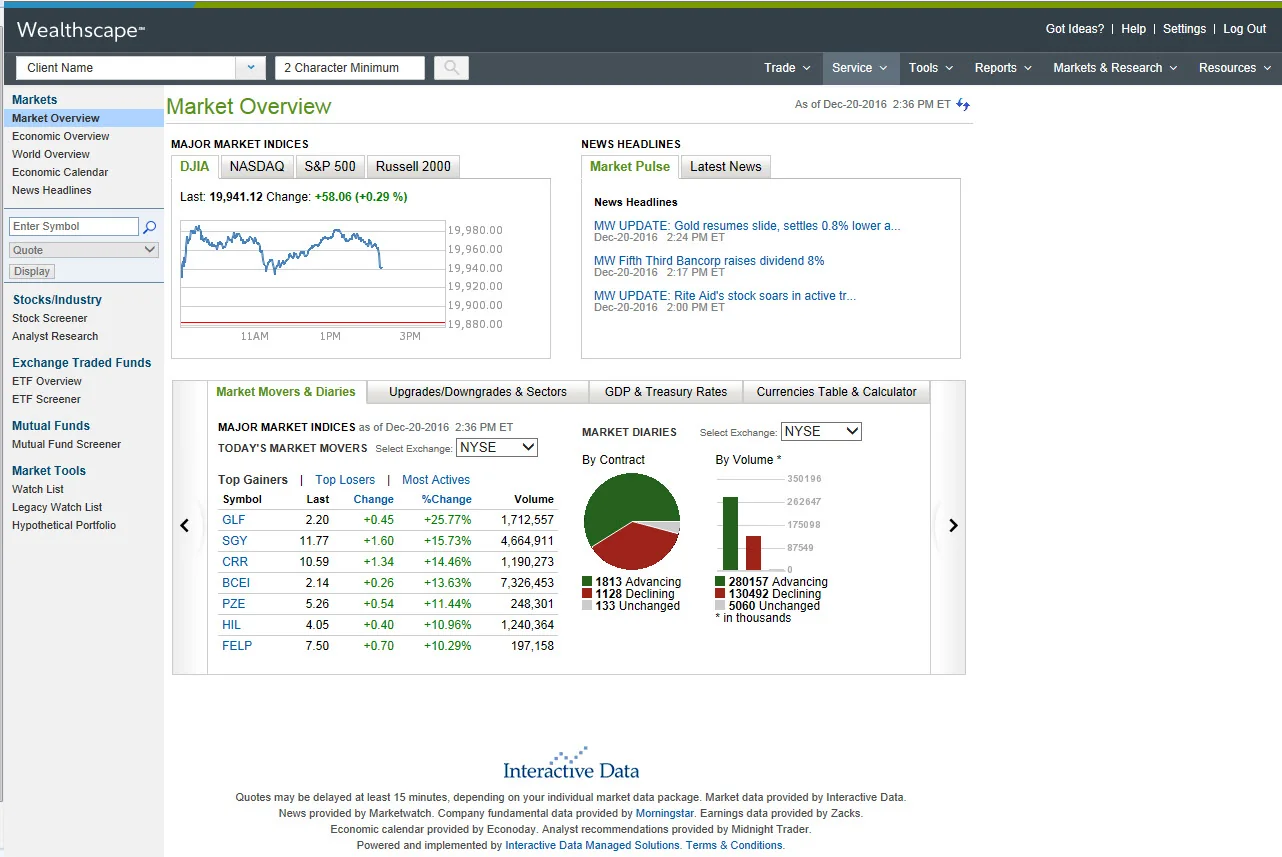The image size is (1282, 857).
Task: Open the Reports menu
Action: [x=1002, y=67]
